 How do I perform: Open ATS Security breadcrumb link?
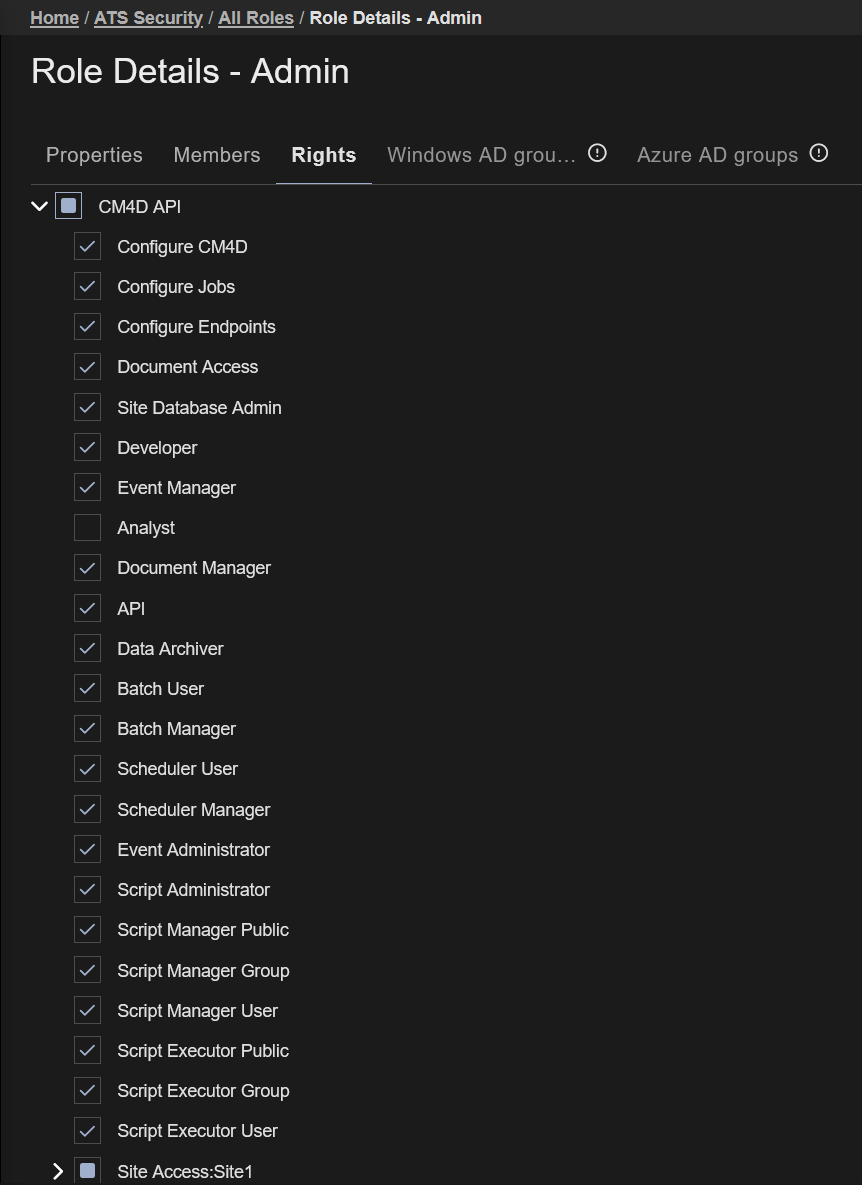(x=148, y=18)
